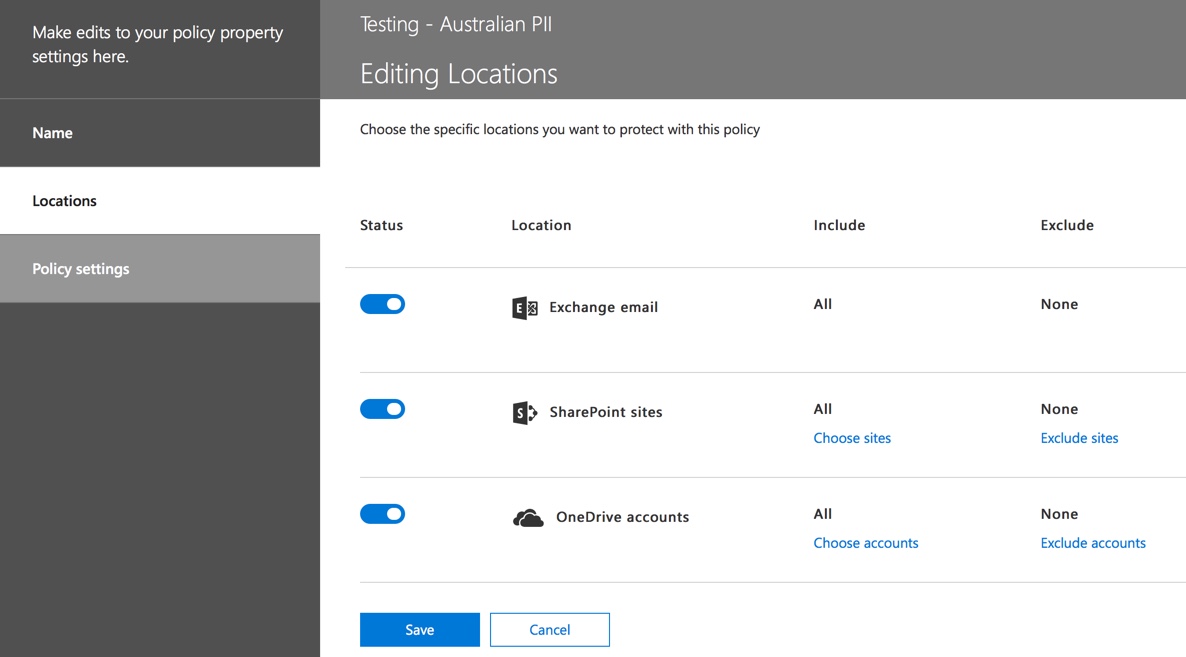Open Exclude accounts for OneDrive

tap(1093, 542)
